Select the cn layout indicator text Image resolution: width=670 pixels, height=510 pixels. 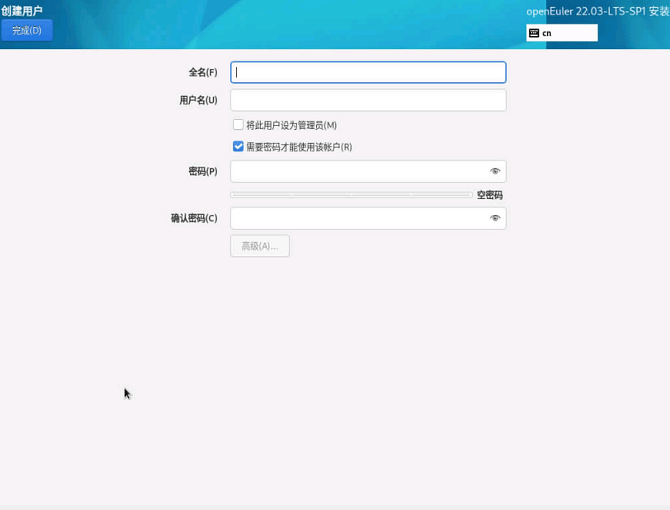click(x=547, y=33)
